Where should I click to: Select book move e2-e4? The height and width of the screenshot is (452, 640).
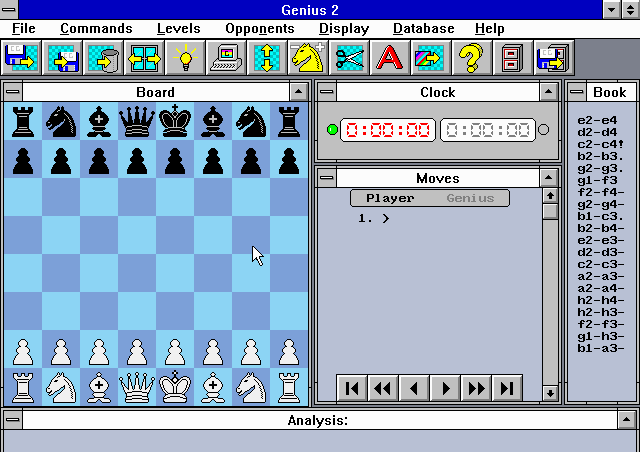coord(597,120)
